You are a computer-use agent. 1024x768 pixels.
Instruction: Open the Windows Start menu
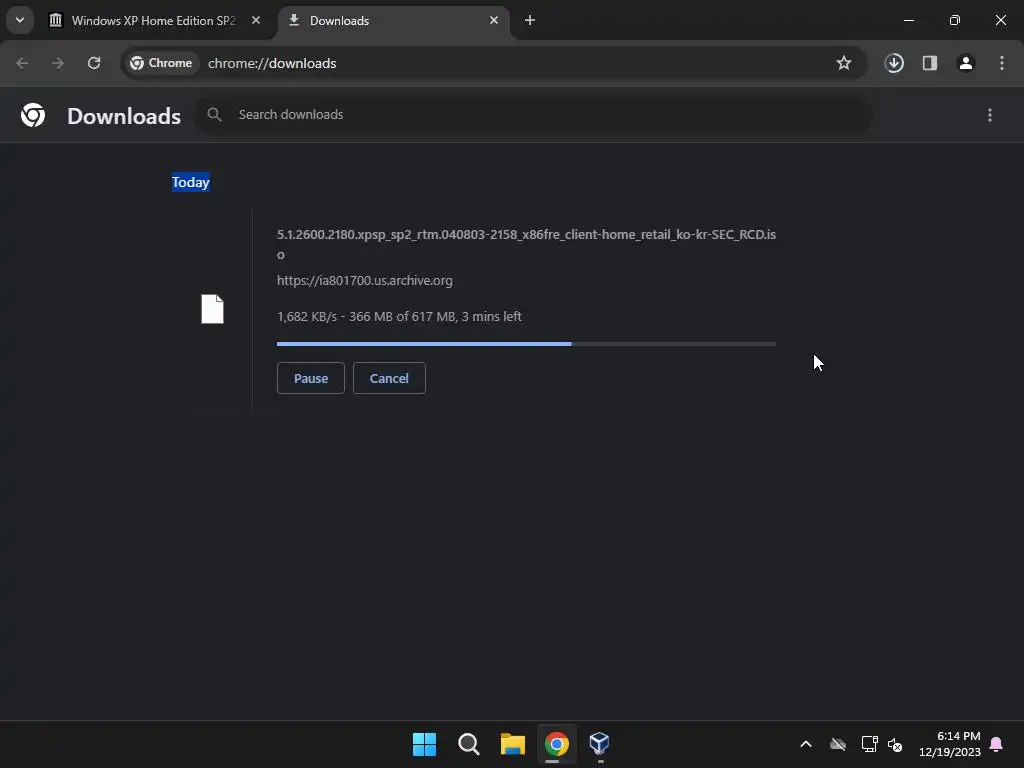coord(424,744)
